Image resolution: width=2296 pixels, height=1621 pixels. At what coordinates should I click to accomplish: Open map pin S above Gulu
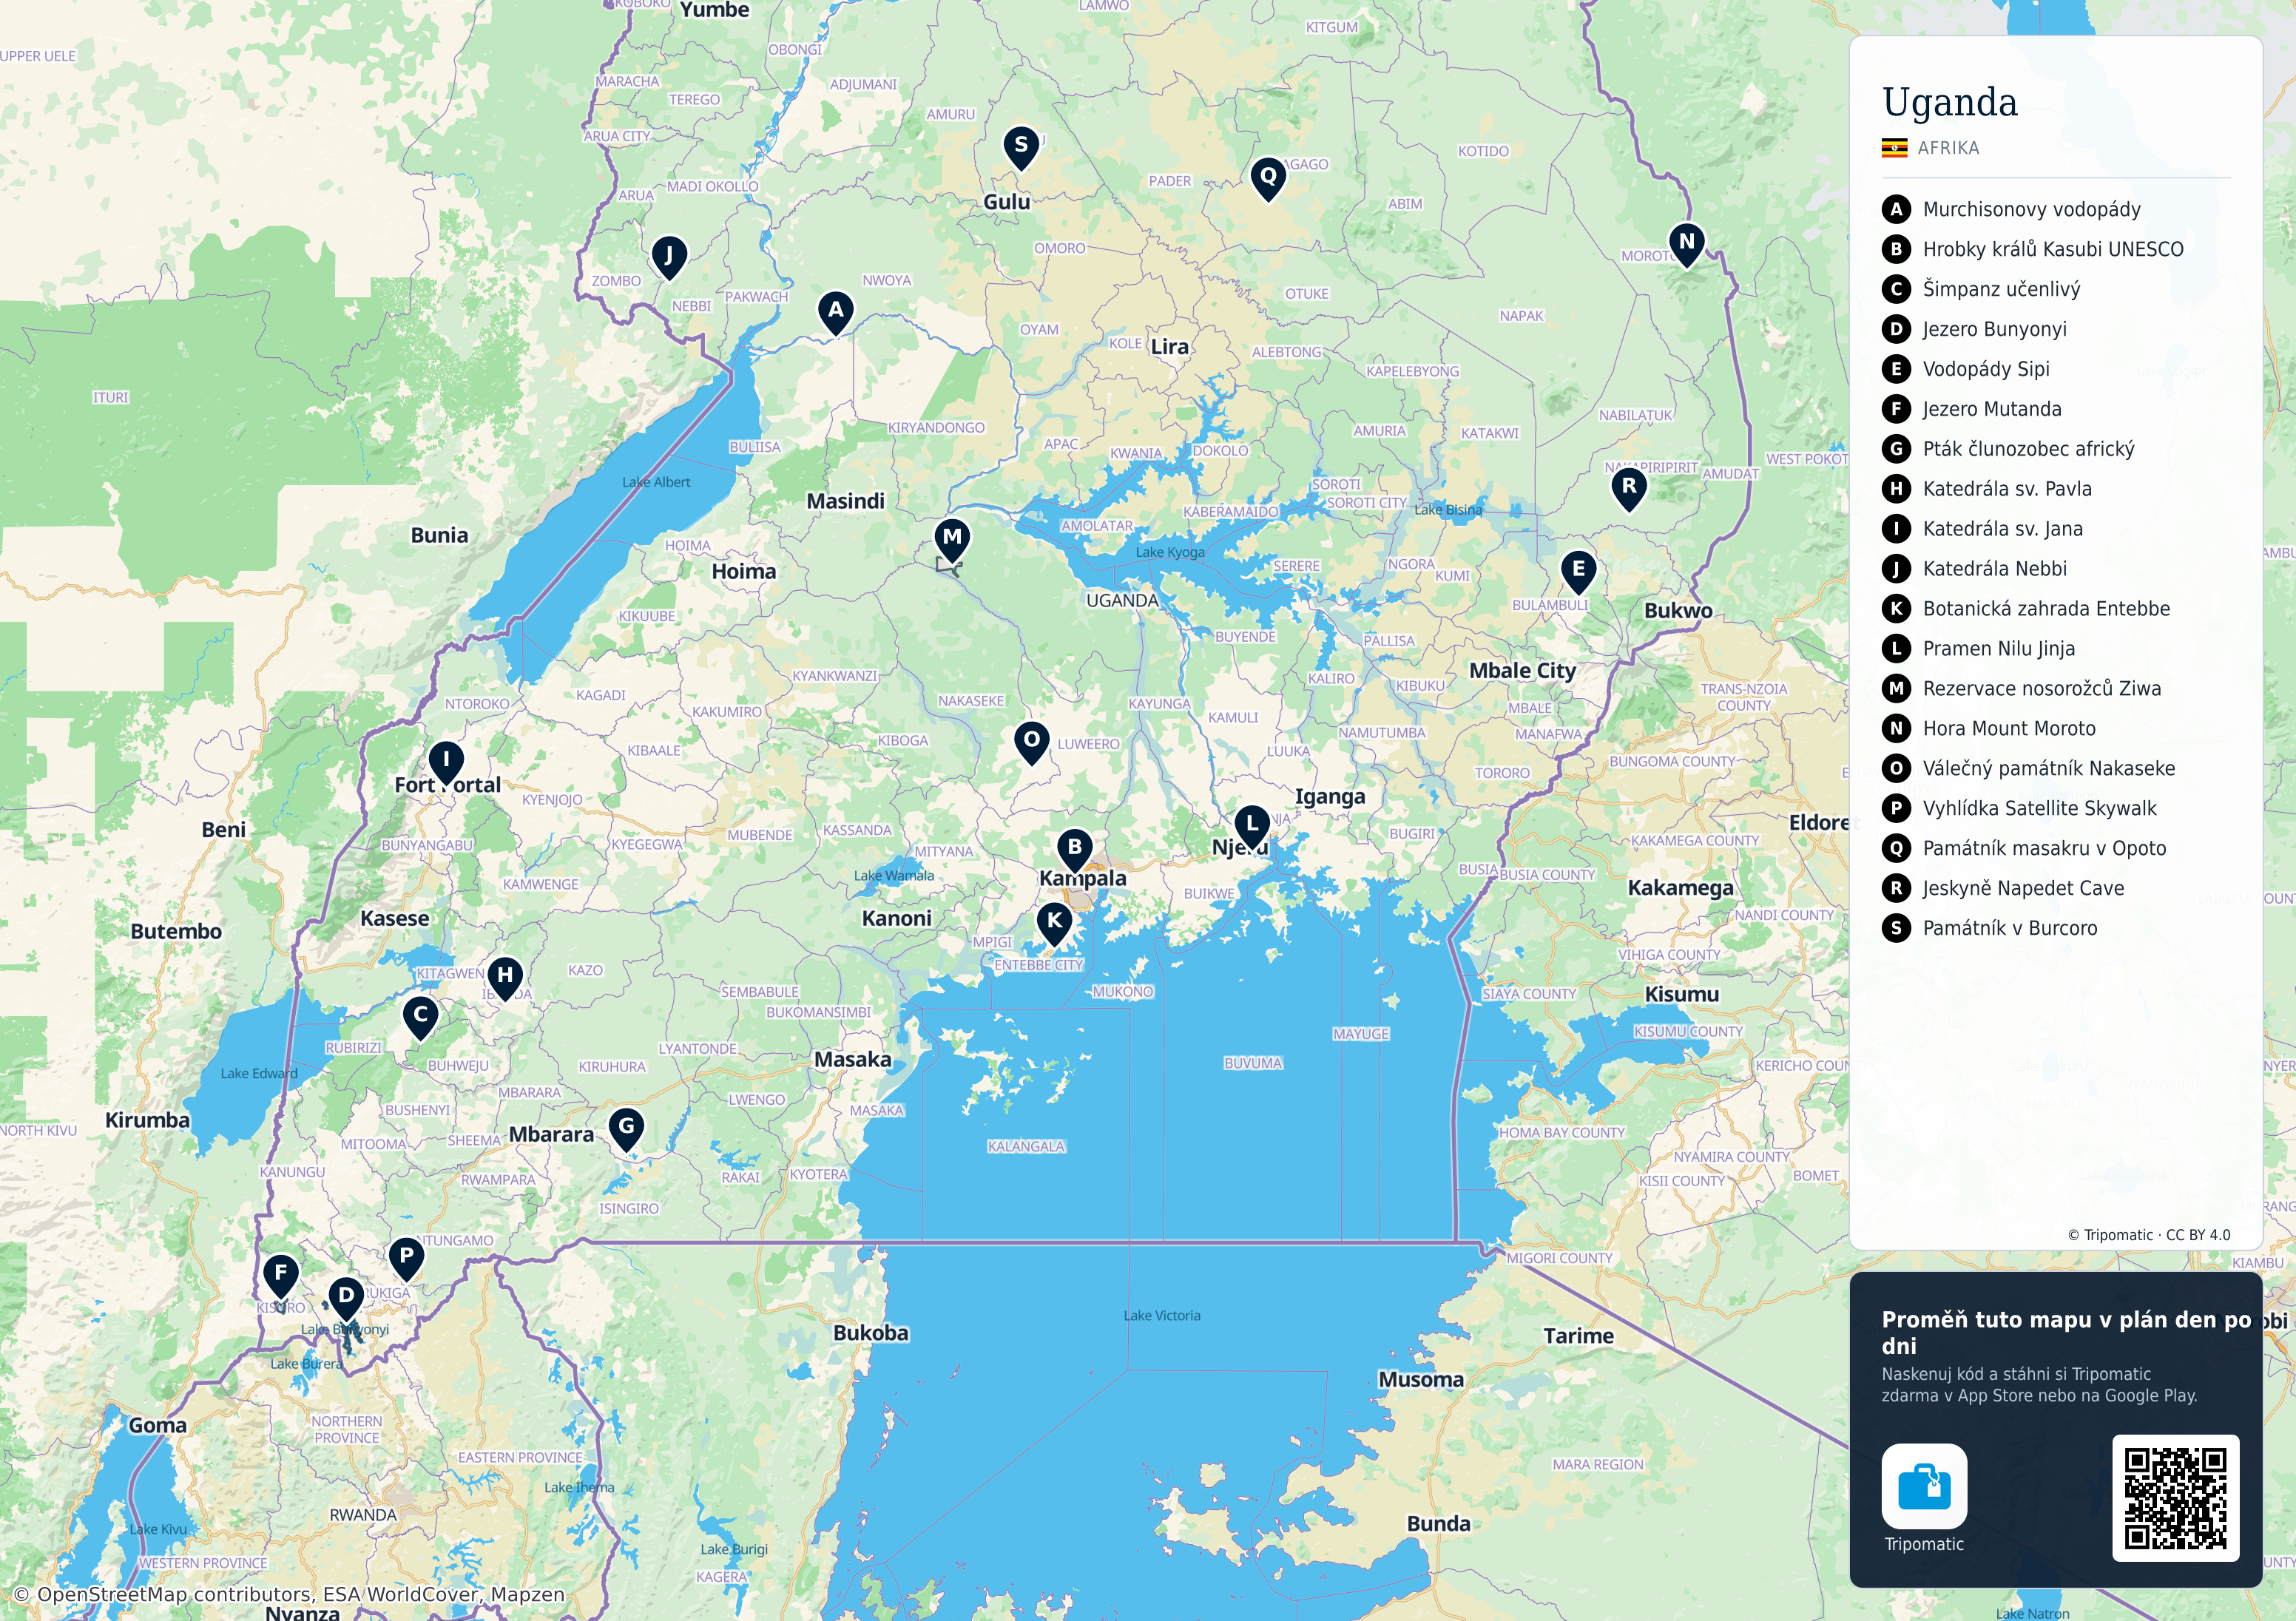pos(1021,147)
